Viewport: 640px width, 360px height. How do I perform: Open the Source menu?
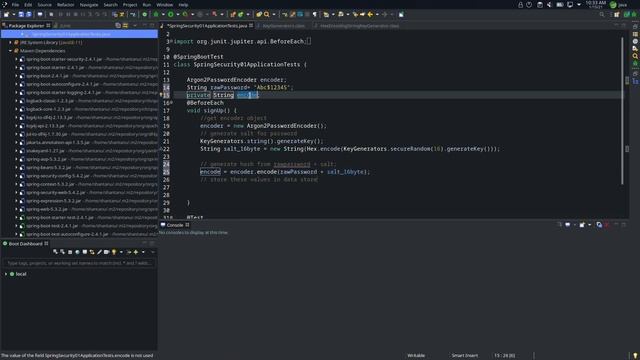[44, 4]
